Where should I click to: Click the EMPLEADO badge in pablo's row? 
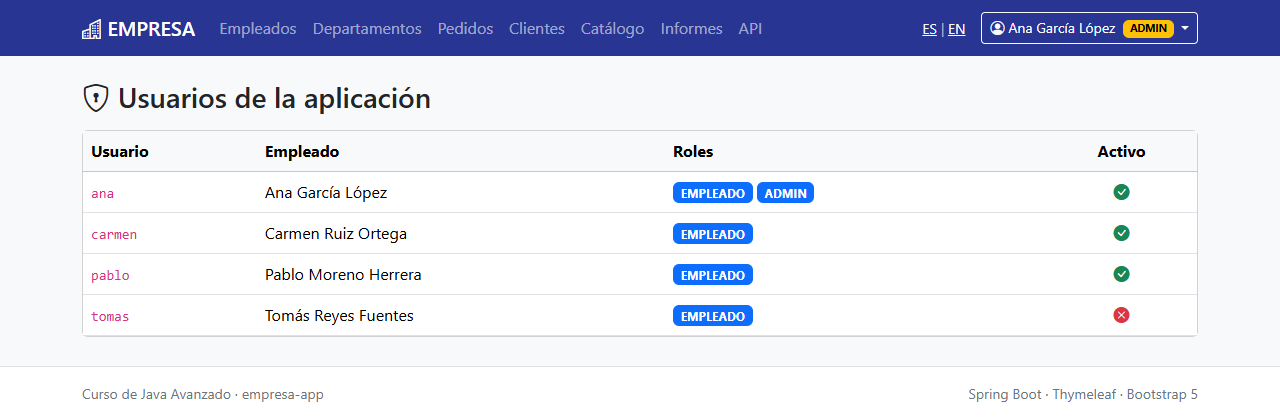[x=713, y=275]
